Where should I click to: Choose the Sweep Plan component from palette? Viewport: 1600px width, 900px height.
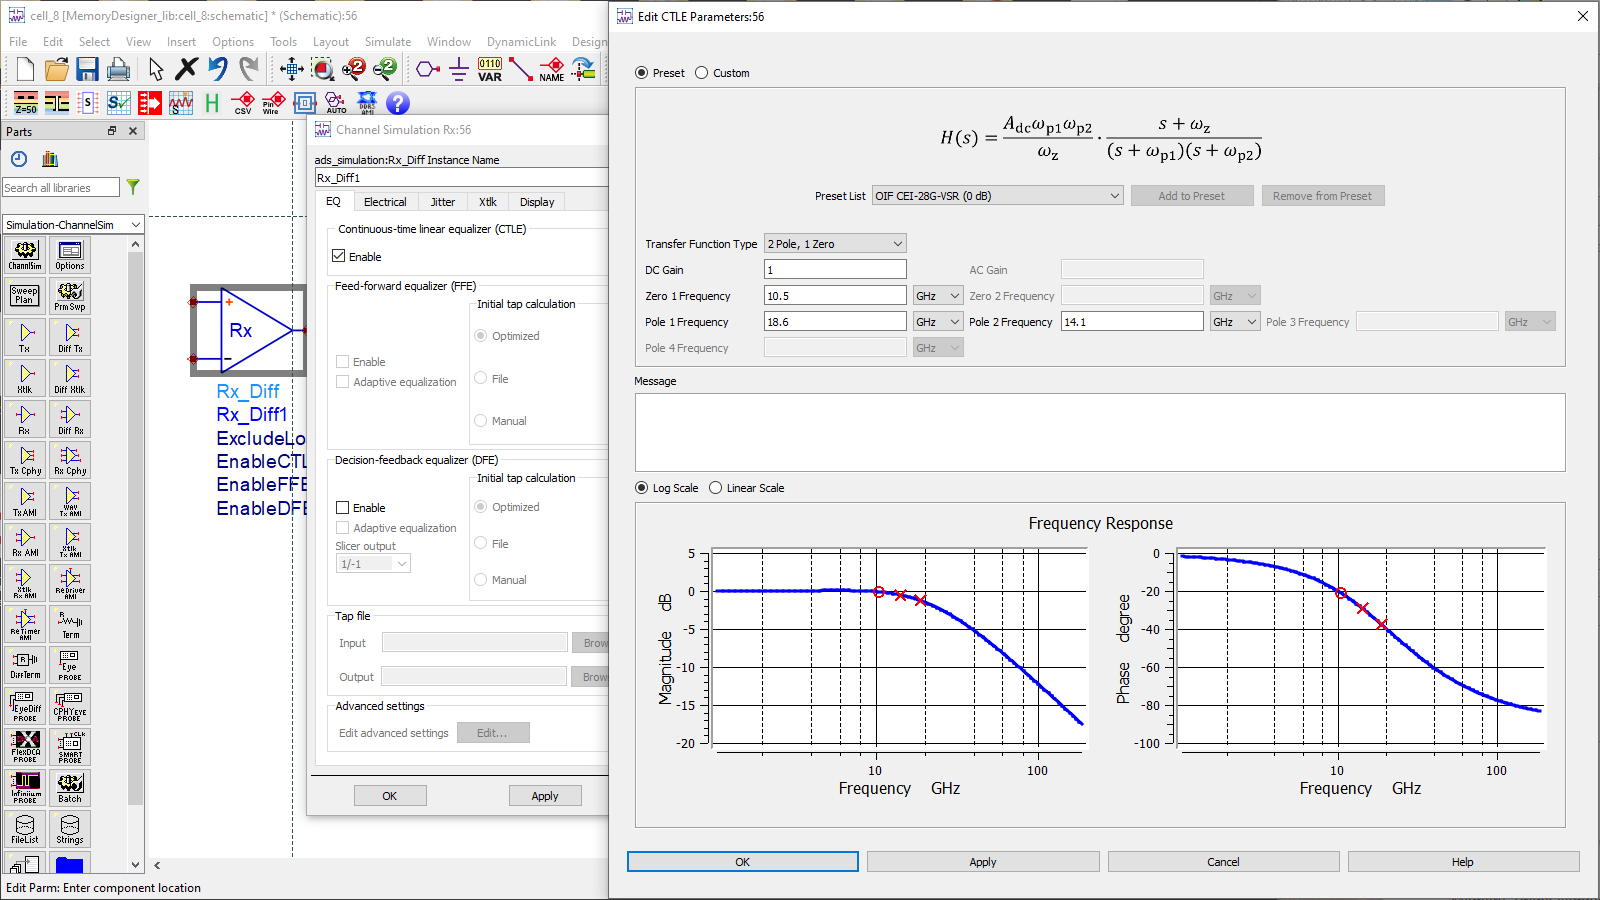[x=24, y=296]
